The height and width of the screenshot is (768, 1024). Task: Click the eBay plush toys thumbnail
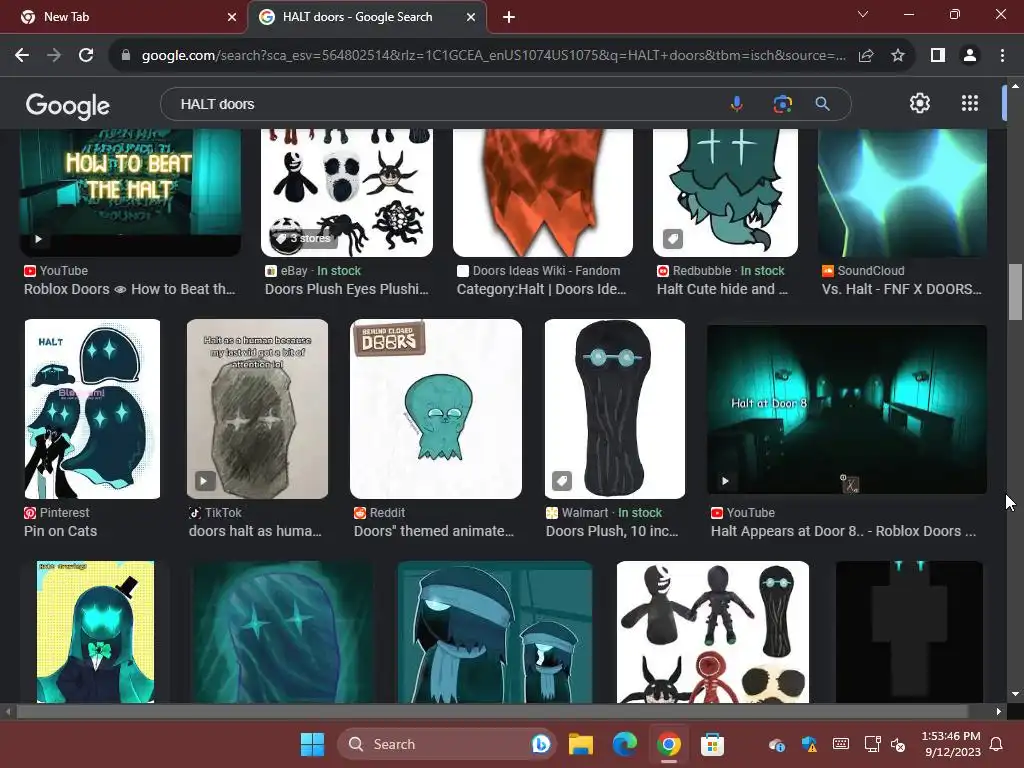pyautogui.click(x=347, y=193)
